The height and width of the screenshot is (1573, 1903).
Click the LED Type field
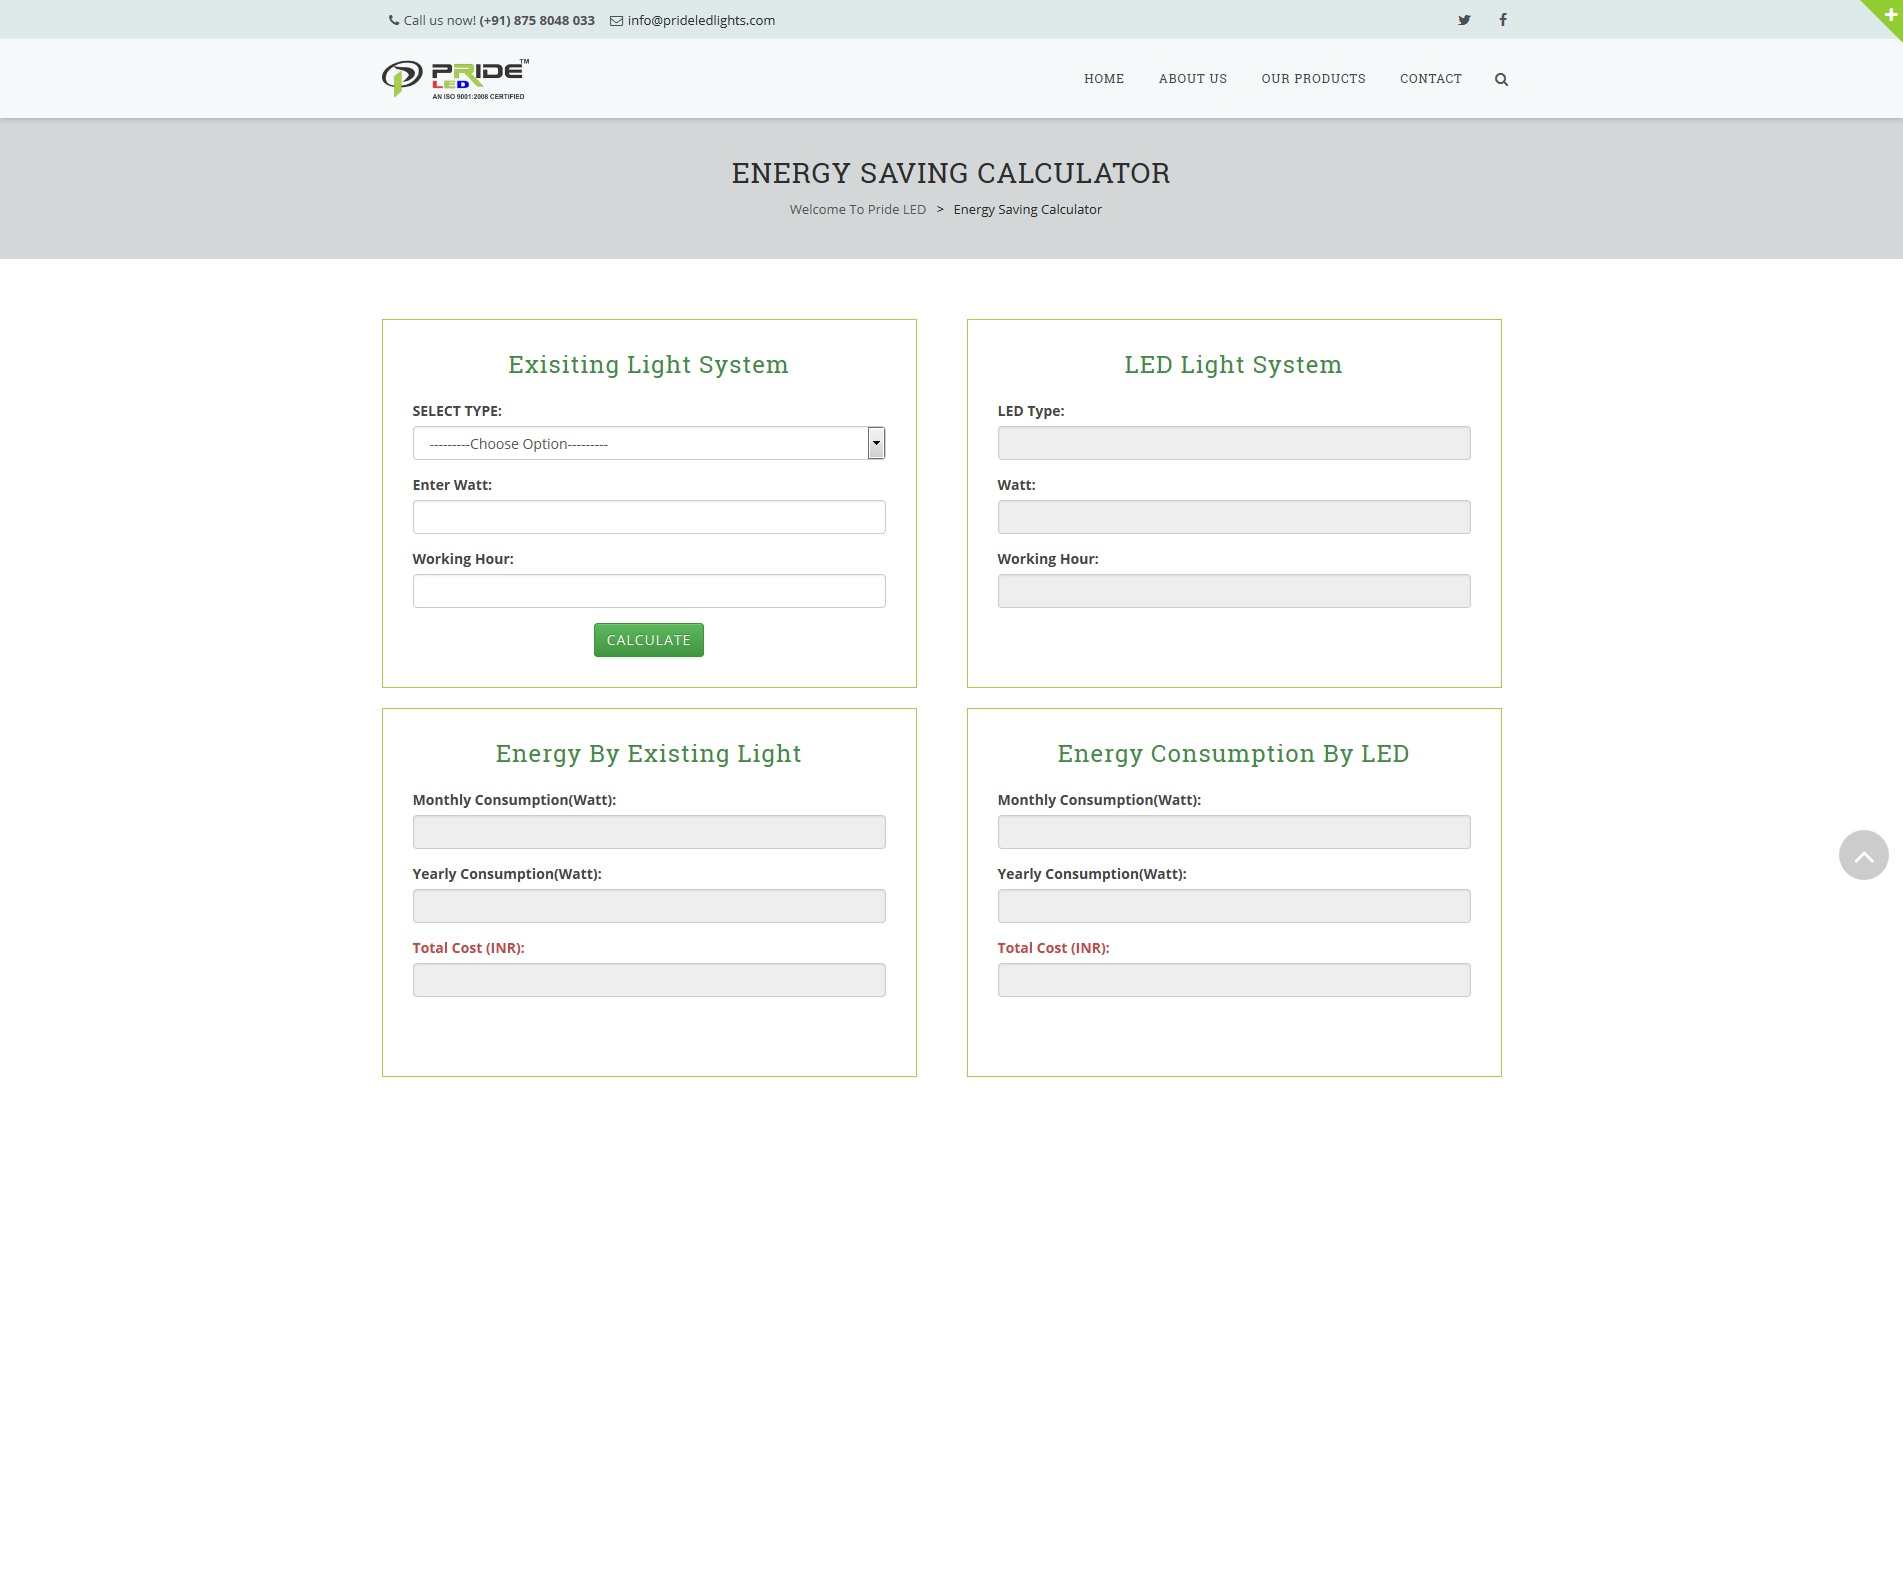[1233, 443]
